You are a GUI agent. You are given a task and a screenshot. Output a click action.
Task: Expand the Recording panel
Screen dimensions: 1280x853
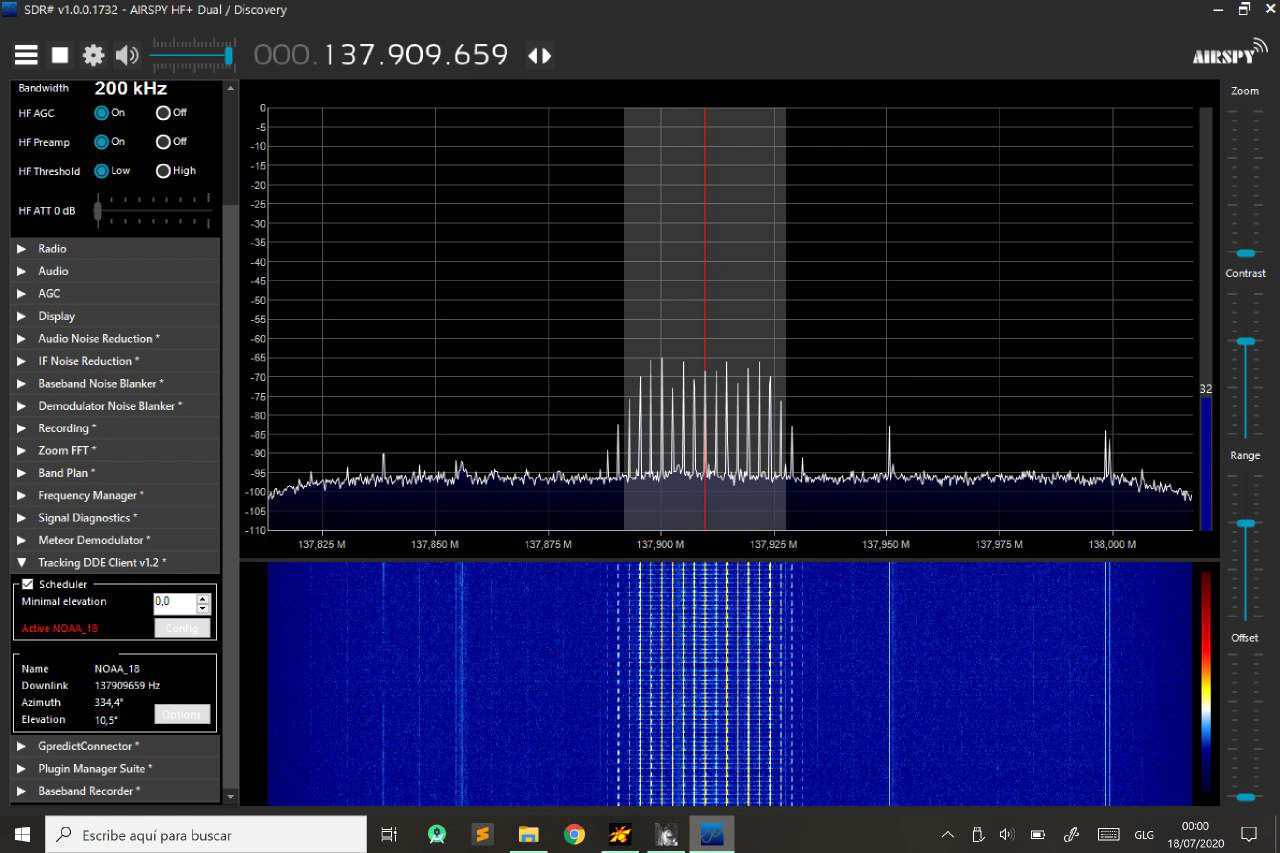[115, 428]
